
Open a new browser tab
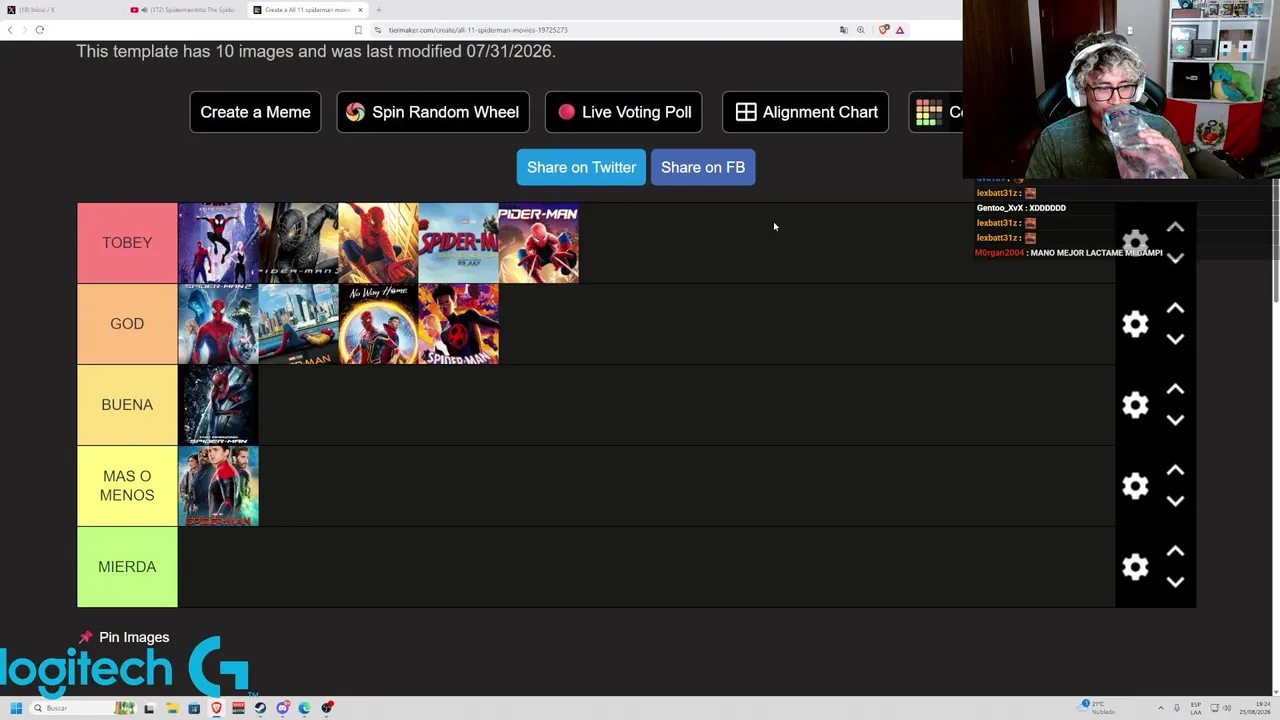pyautogui.click(x=379, y=10)
